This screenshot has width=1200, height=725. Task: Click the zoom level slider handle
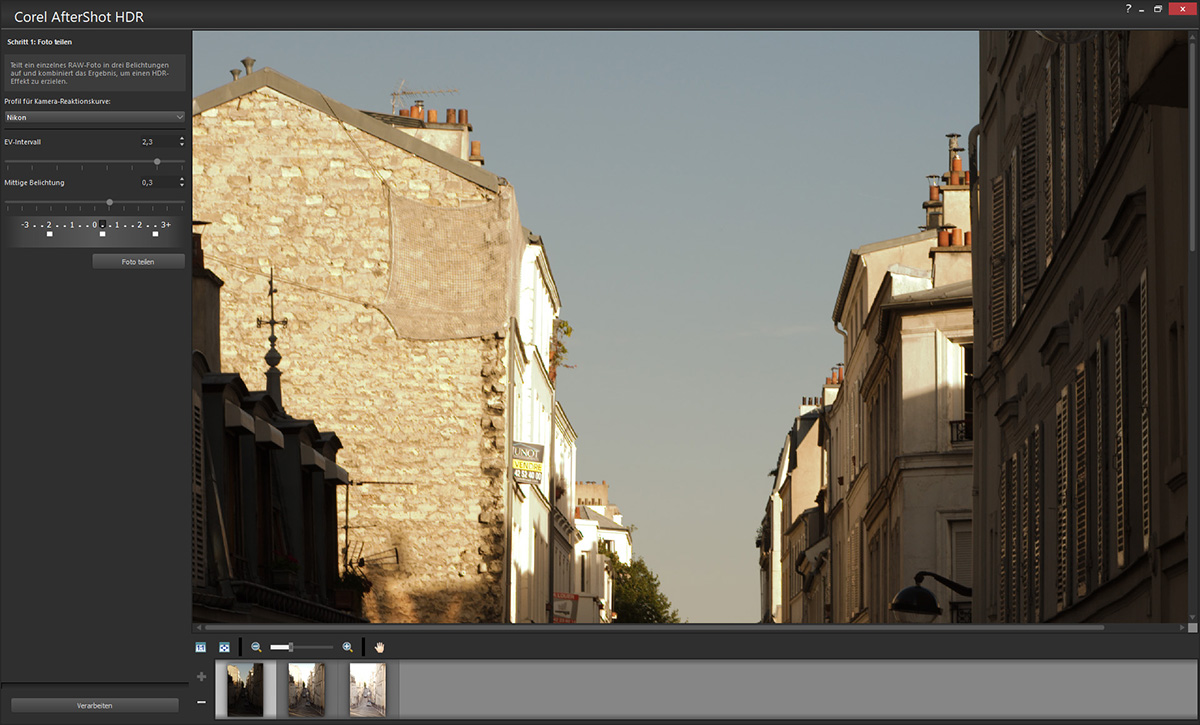[x=290, y=647]
